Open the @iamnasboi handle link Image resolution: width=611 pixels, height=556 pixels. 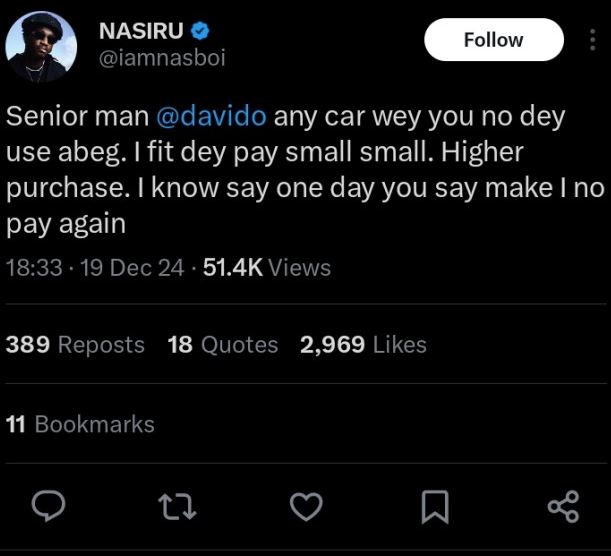click(x=162, y=58)
